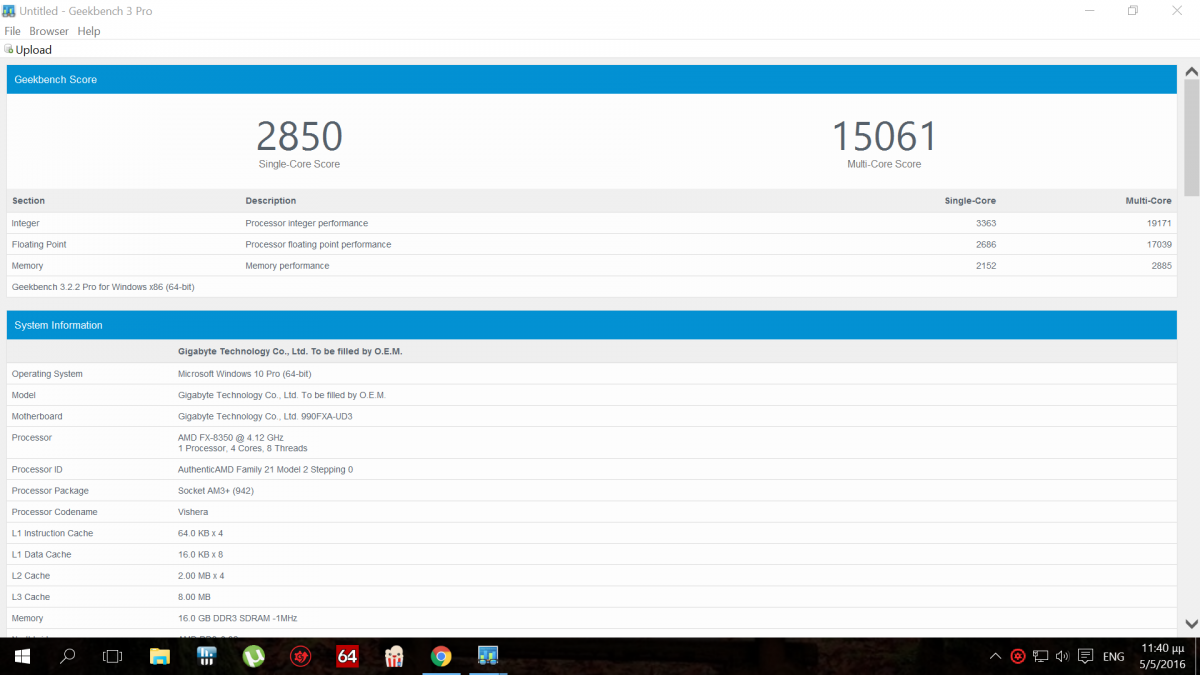Select the Vishera codename value
Image resolution: width=1200 pixels, height=675 pixels.
[x=194, y=512]
